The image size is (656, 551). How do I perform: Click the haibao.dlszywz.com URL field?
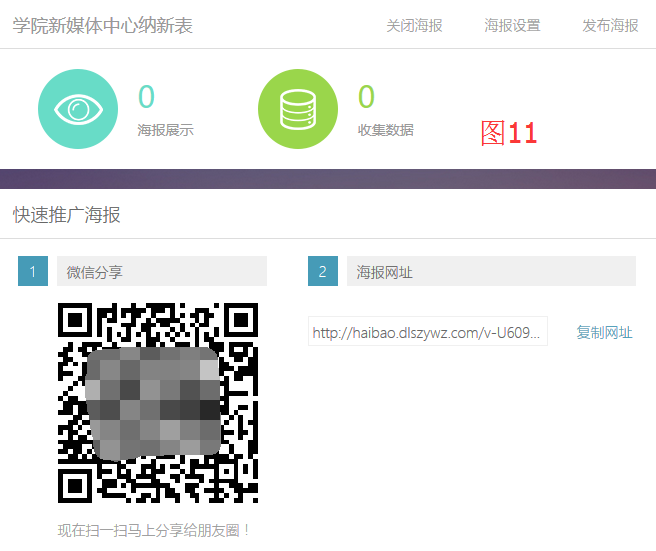[428, 333]
